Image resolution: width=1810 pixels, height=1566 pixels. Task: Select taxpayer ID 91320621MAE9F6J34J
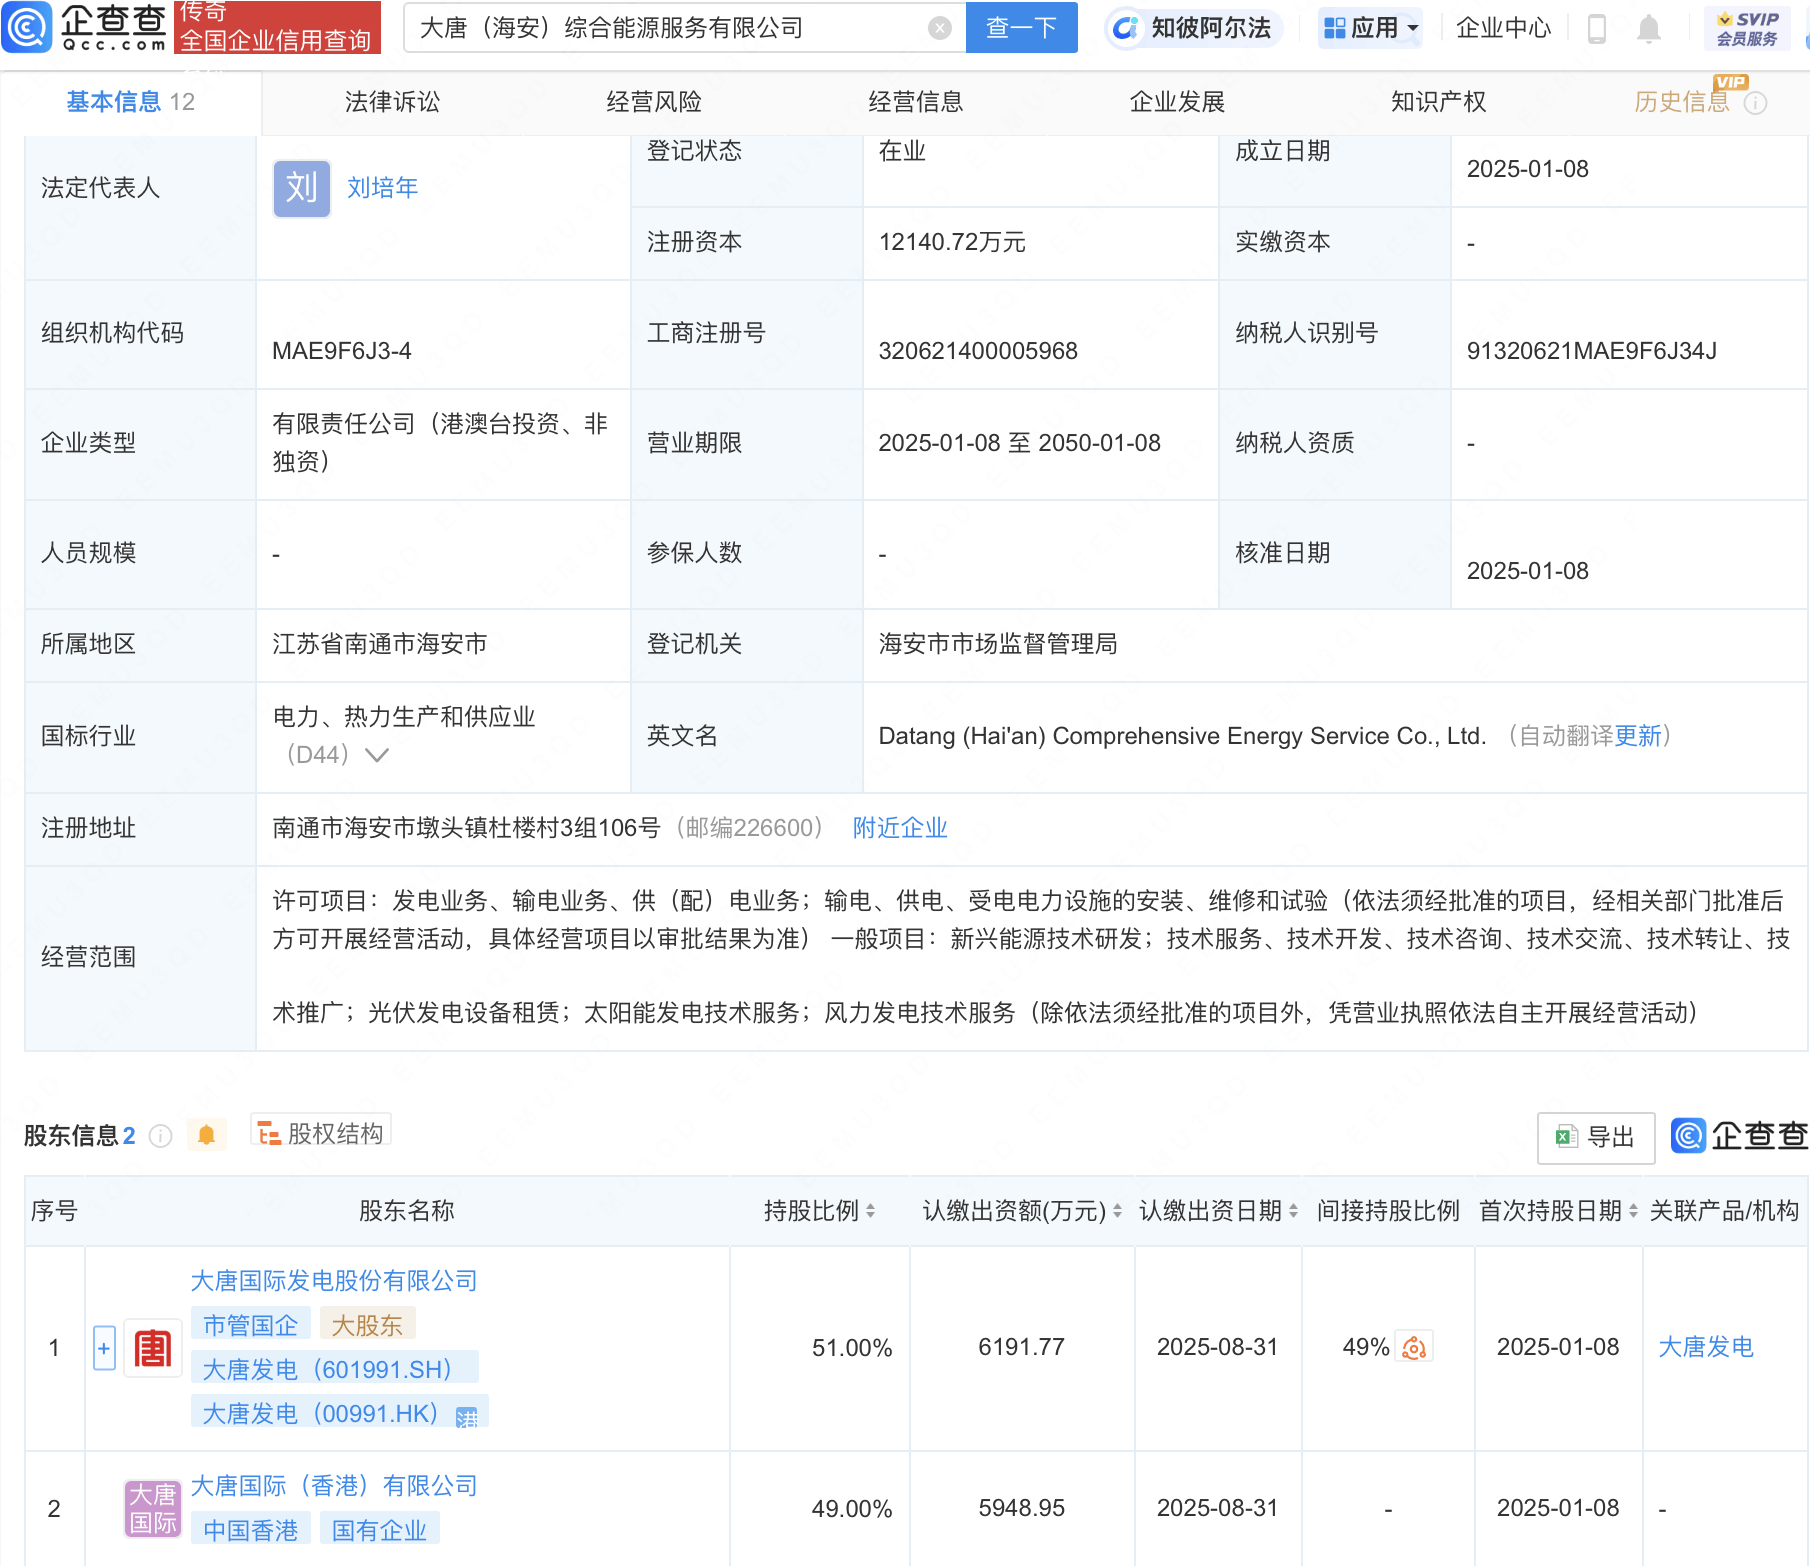1591,351
